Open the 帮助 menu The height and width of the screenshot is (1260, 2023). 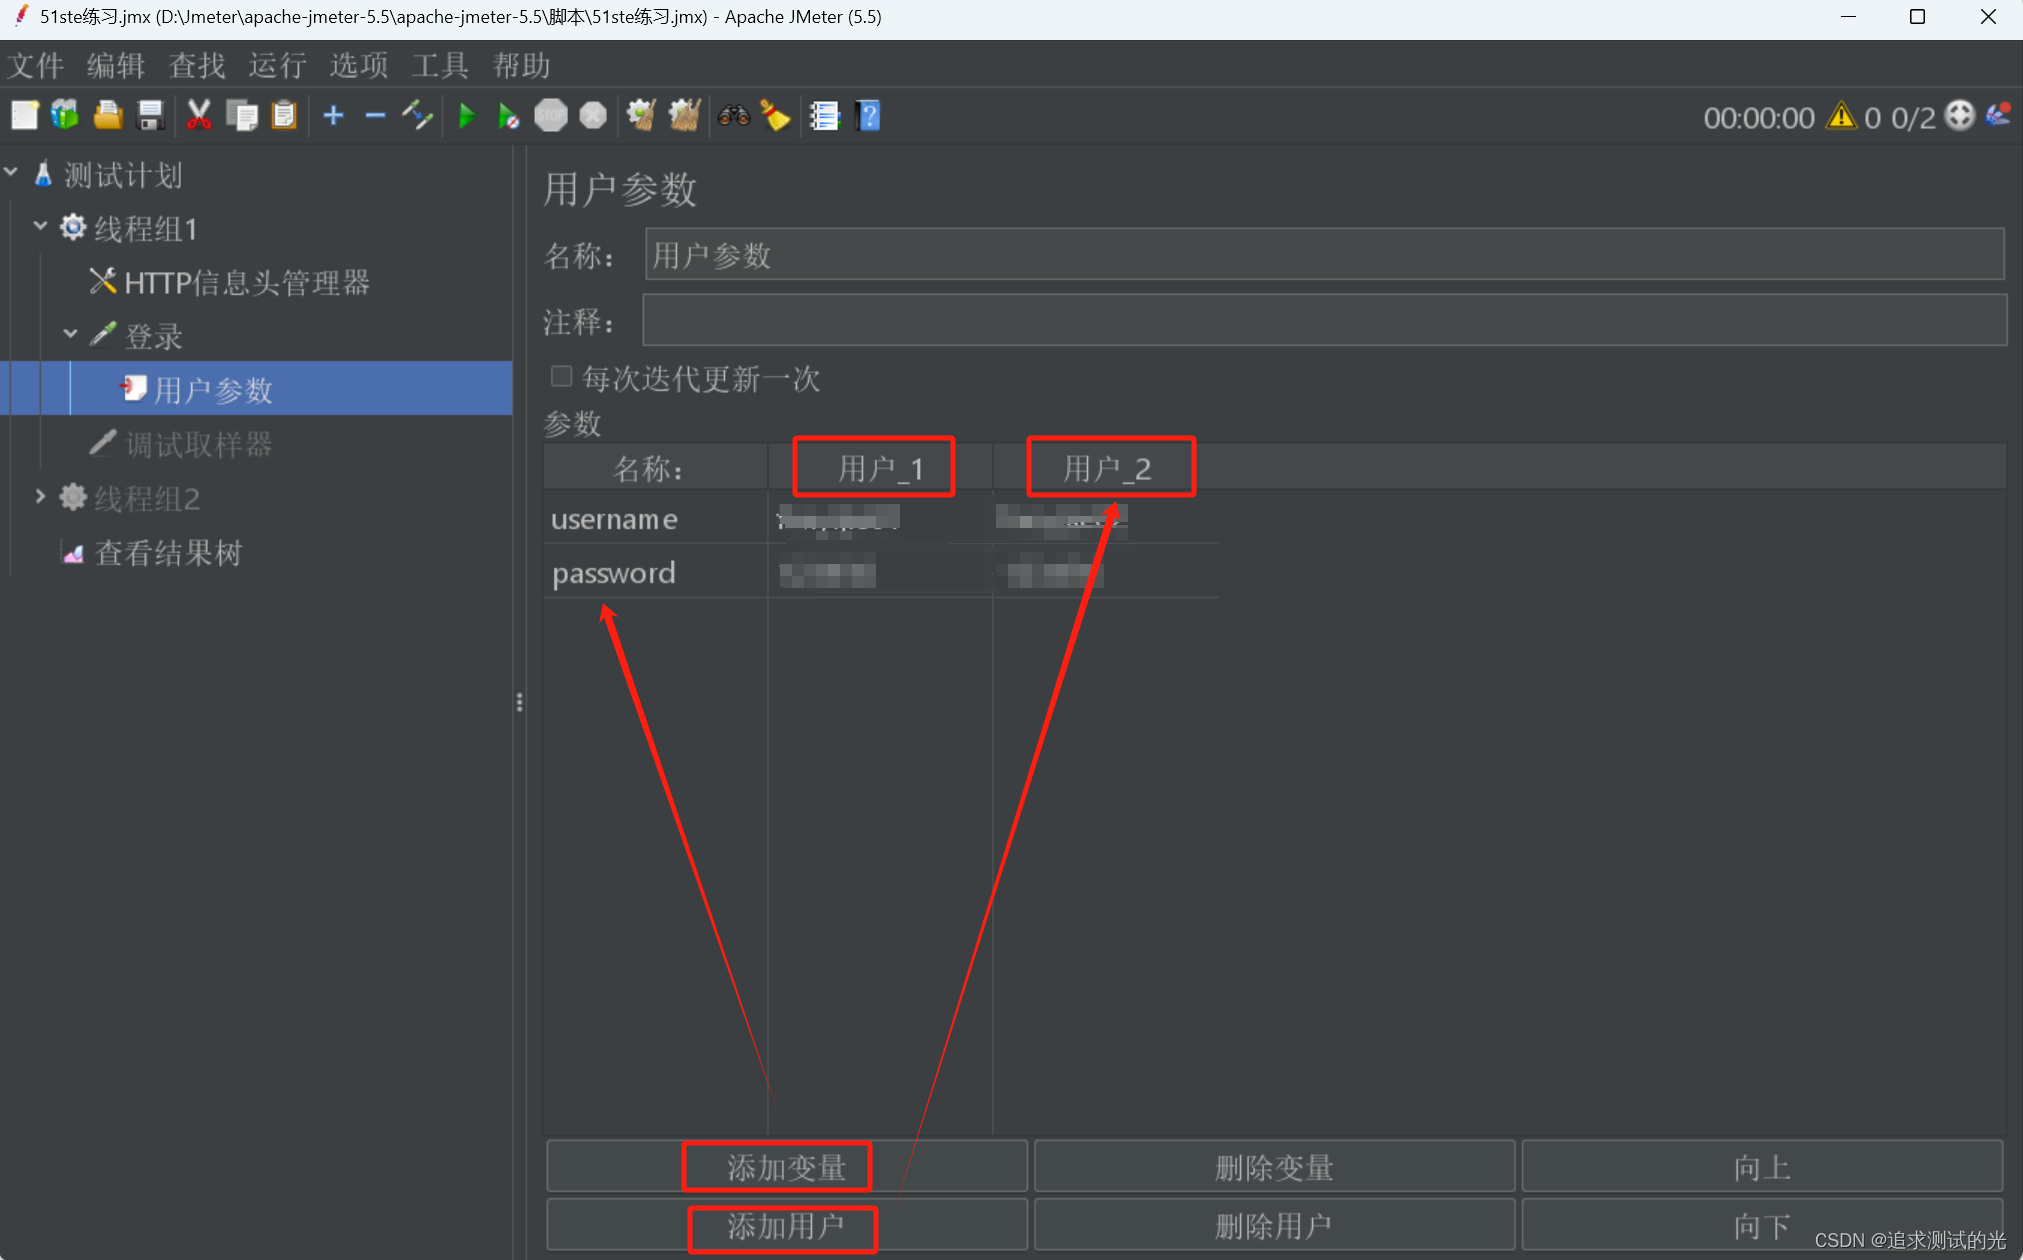(522, 66)
